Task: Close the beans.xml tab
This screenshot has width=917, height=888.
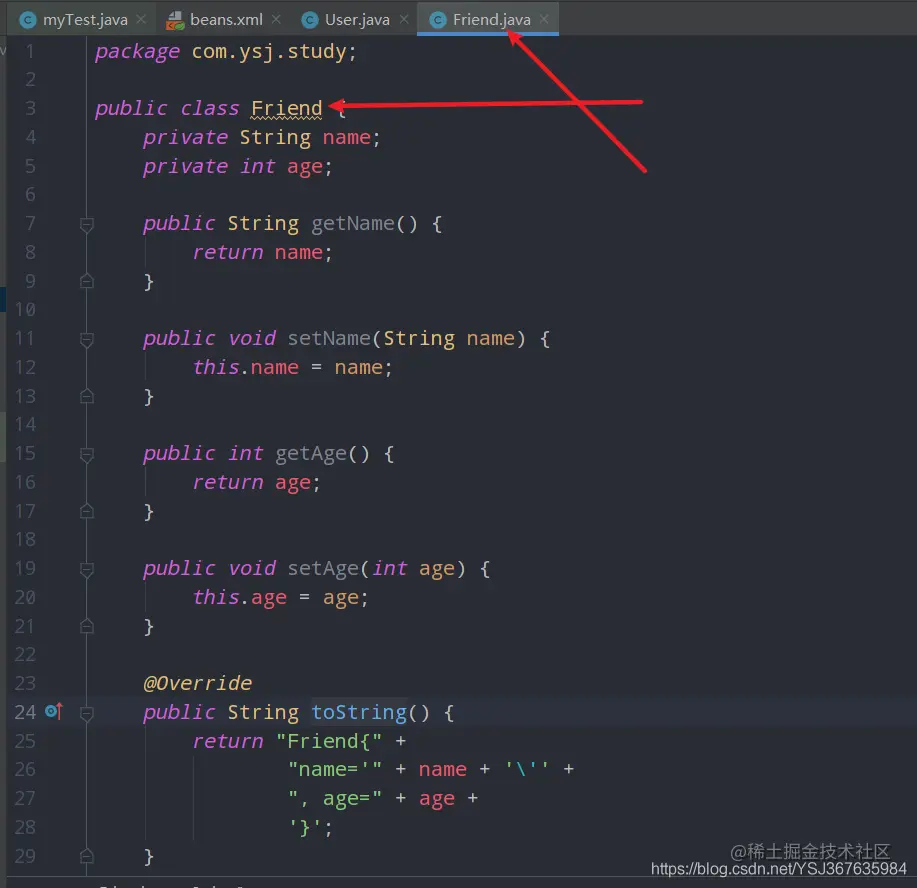Action: click(x=276, y=19)
